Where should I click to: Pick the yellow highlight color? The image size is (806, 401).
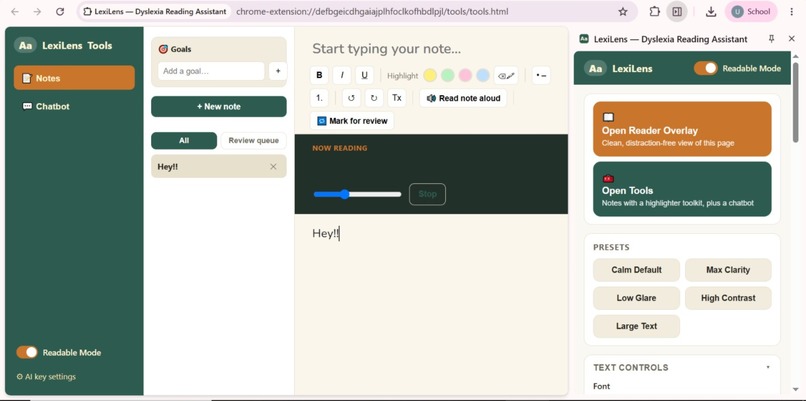click(430, 76)
